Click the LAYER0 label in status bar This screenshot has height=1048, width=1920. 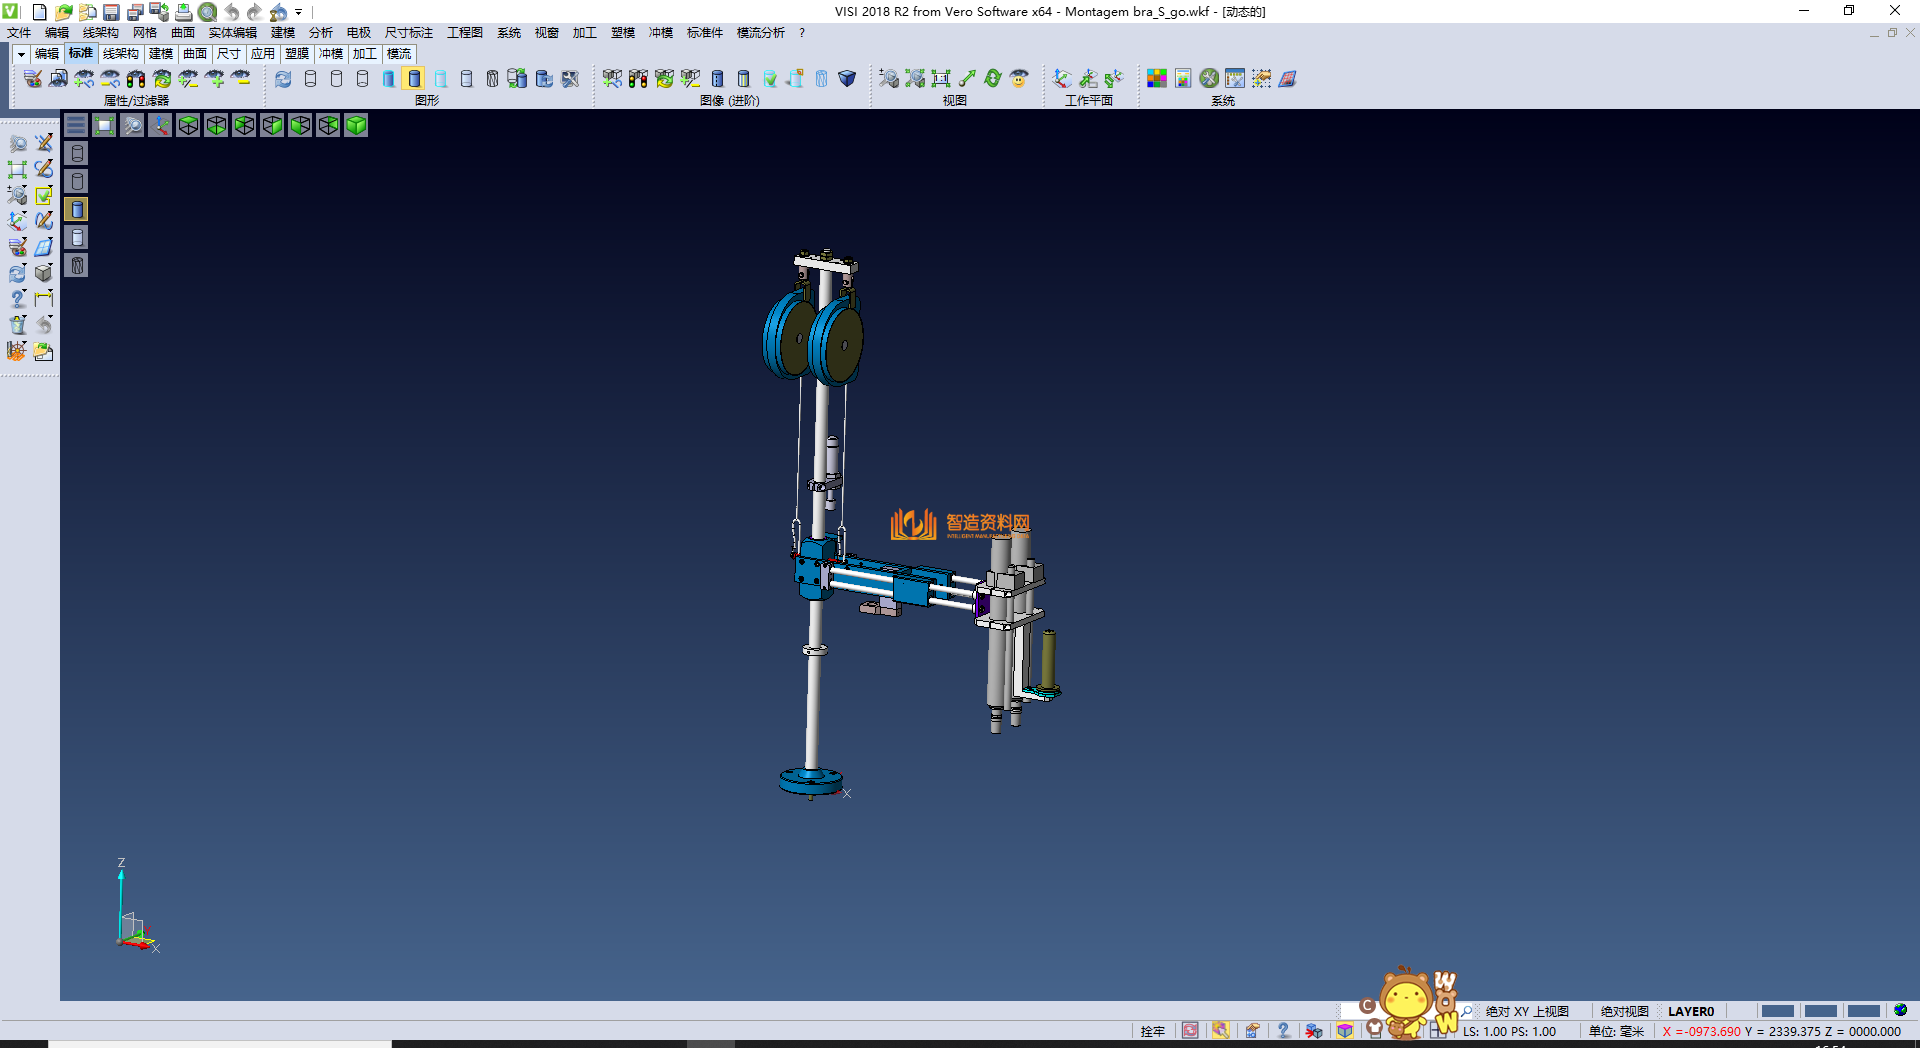(1690, 1011)
